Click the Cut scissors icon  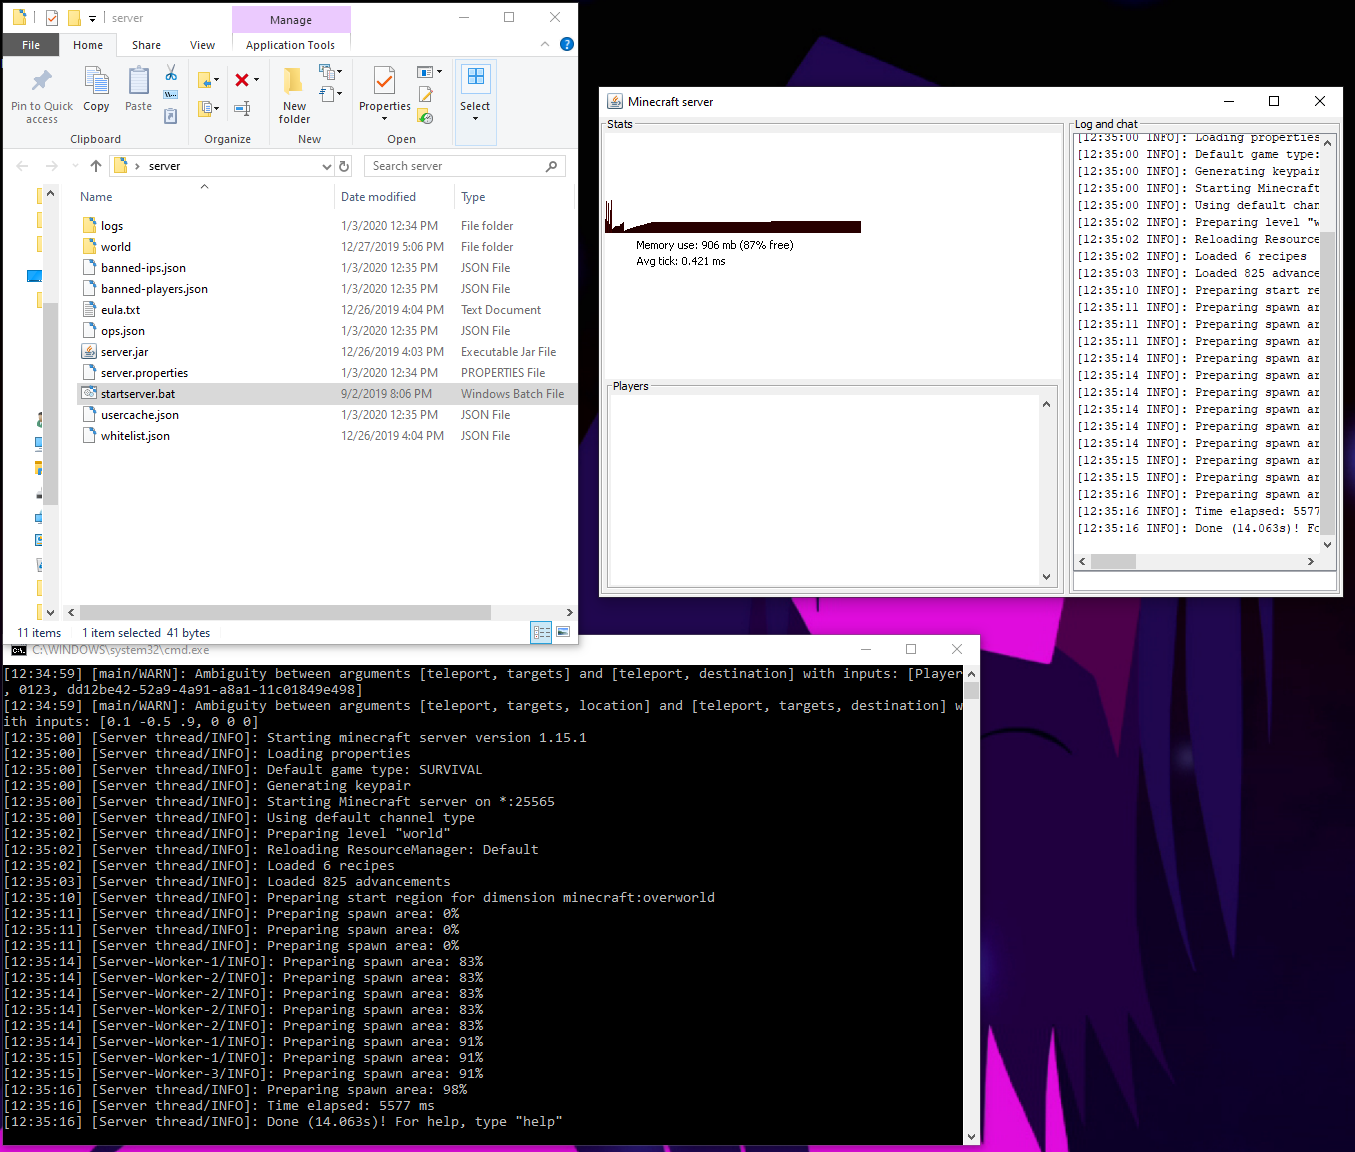pos(171,73)
